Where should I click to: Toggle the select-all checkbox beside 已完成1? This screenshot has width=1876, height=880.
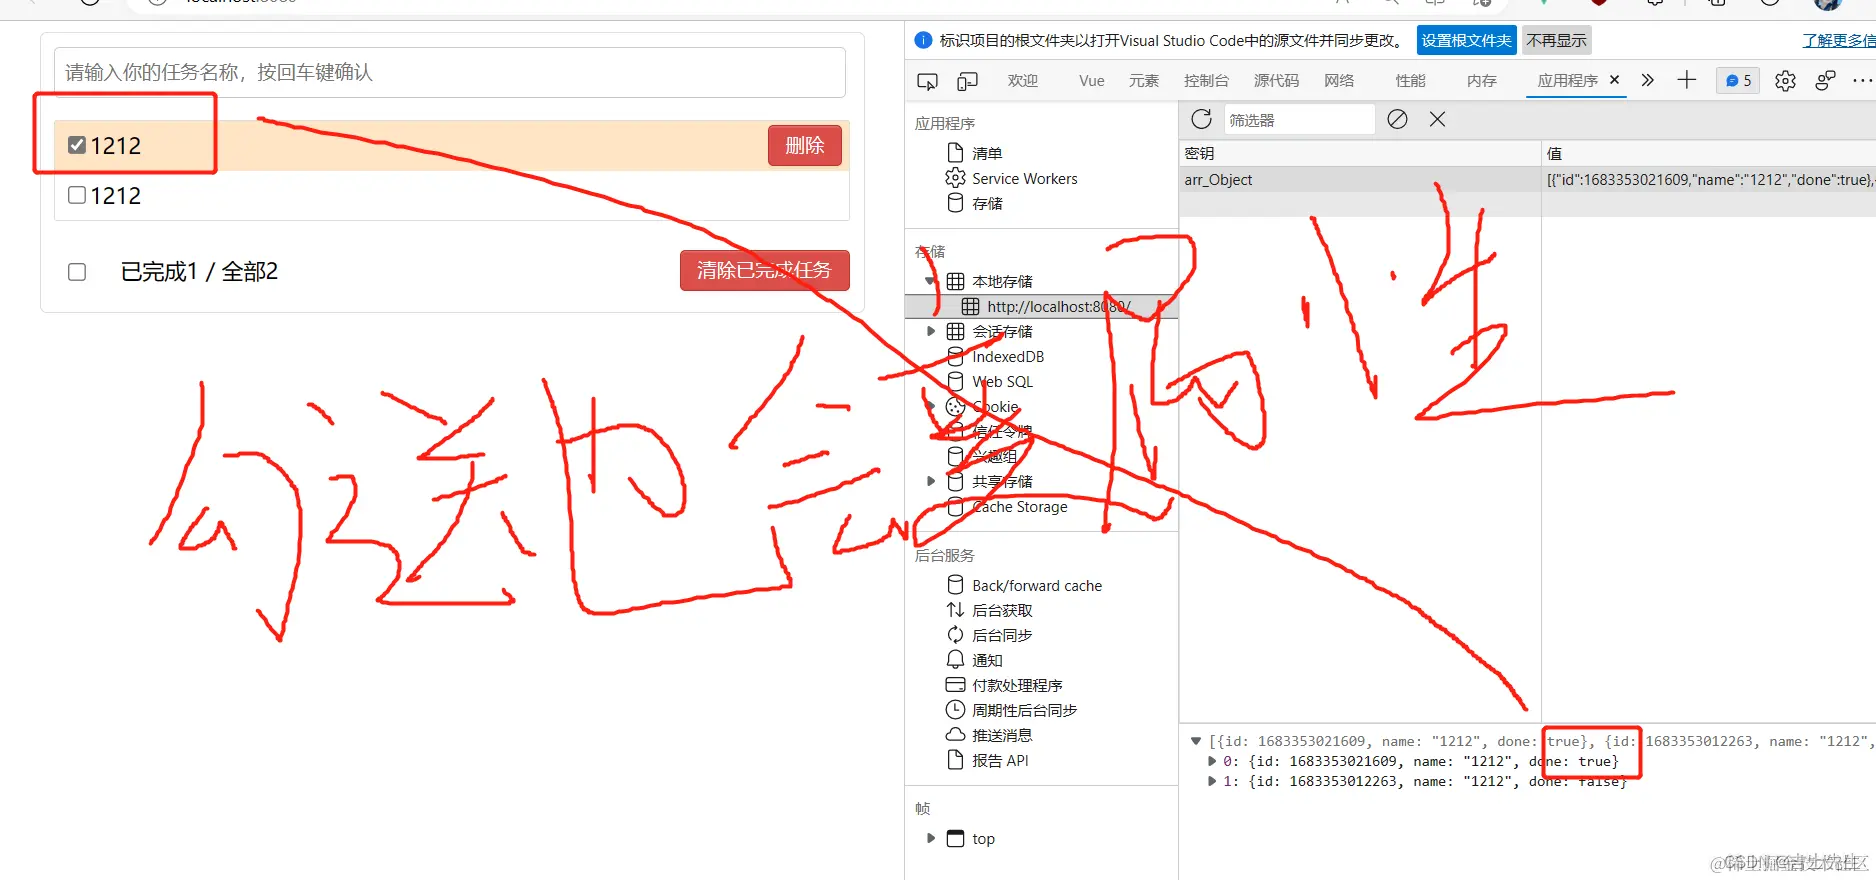point(77,272)
